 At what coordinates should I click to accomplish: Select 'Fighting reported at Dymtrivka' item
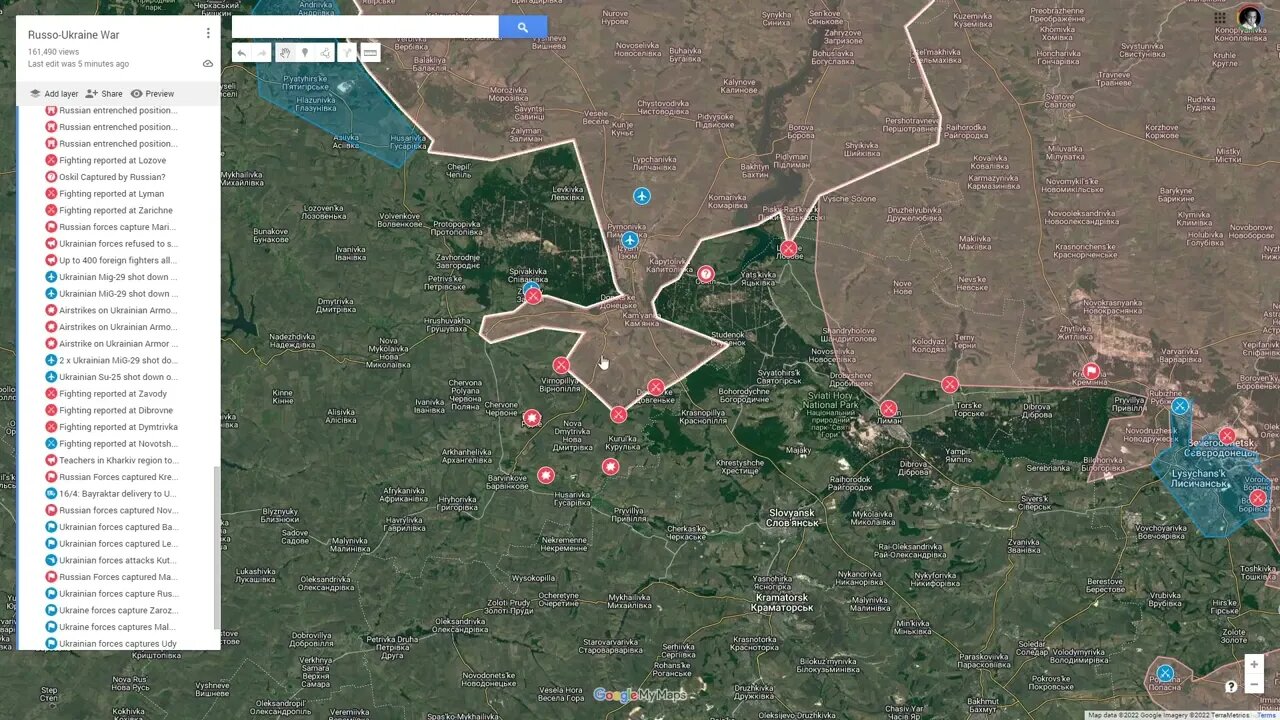(x=112, y=427)
